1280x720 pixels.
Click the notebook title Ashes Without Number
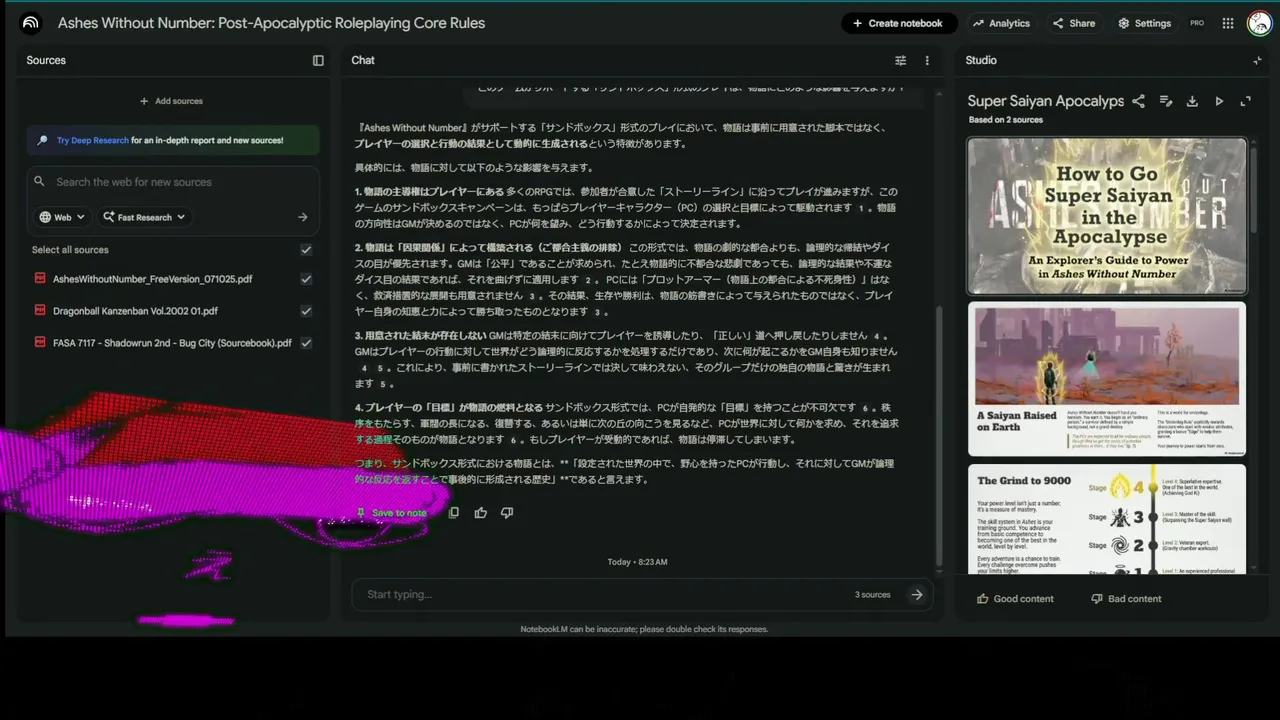tap(271, 23)
